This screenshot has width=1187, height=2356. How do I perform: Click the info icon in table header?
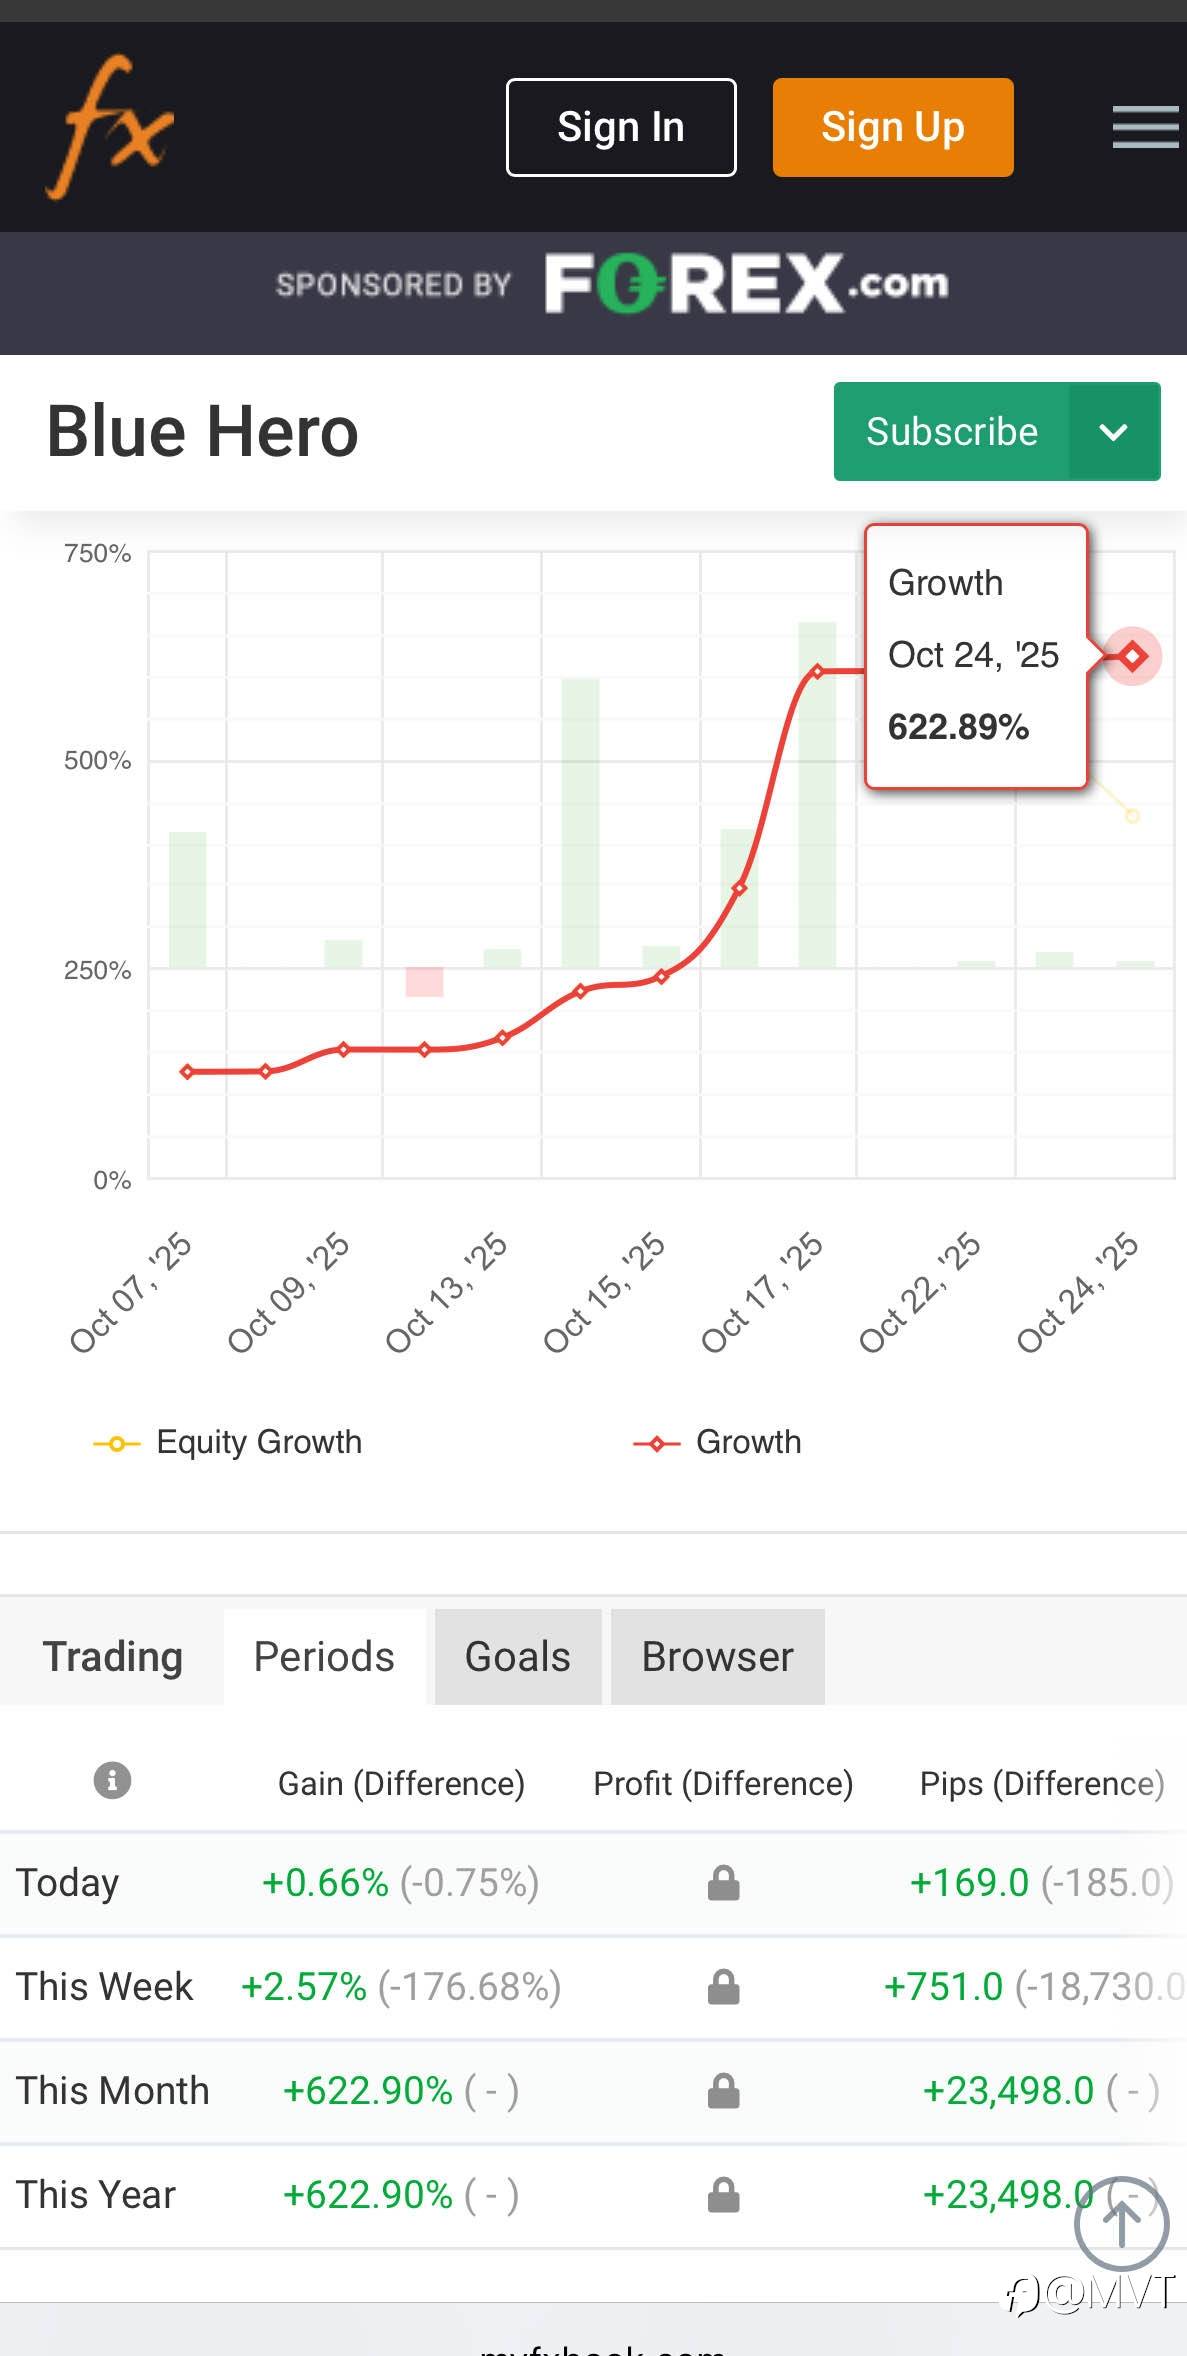point(112,1781)
